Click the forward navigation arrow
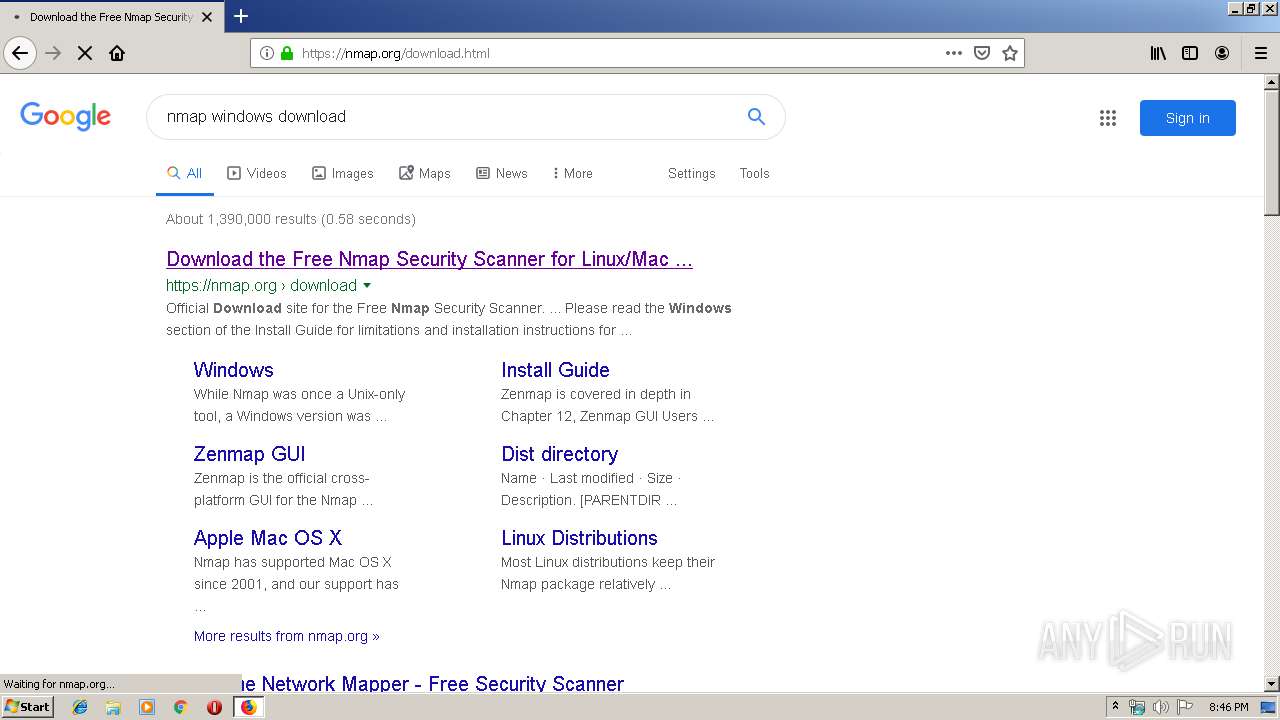 coord(53,53)
